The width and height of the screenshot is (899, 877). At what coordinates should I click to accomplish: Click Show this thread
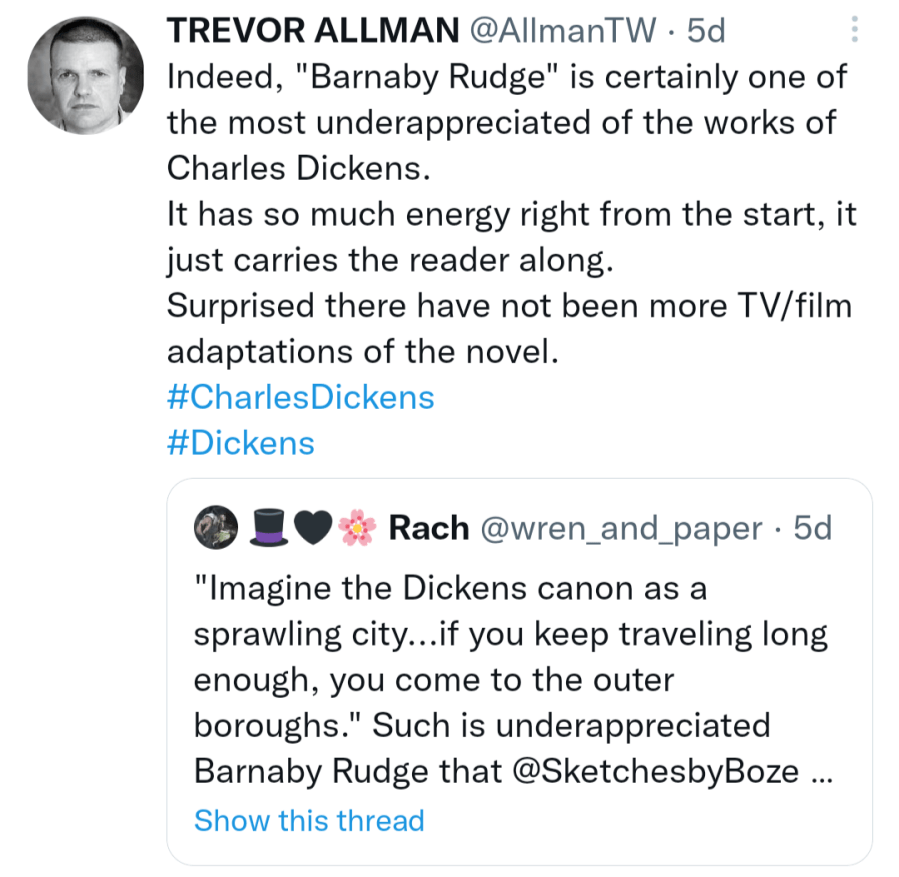(x=309, y=820)
